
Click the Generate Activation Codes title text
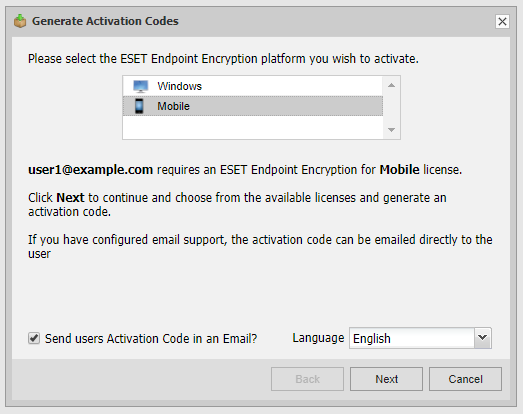(105, 21)
